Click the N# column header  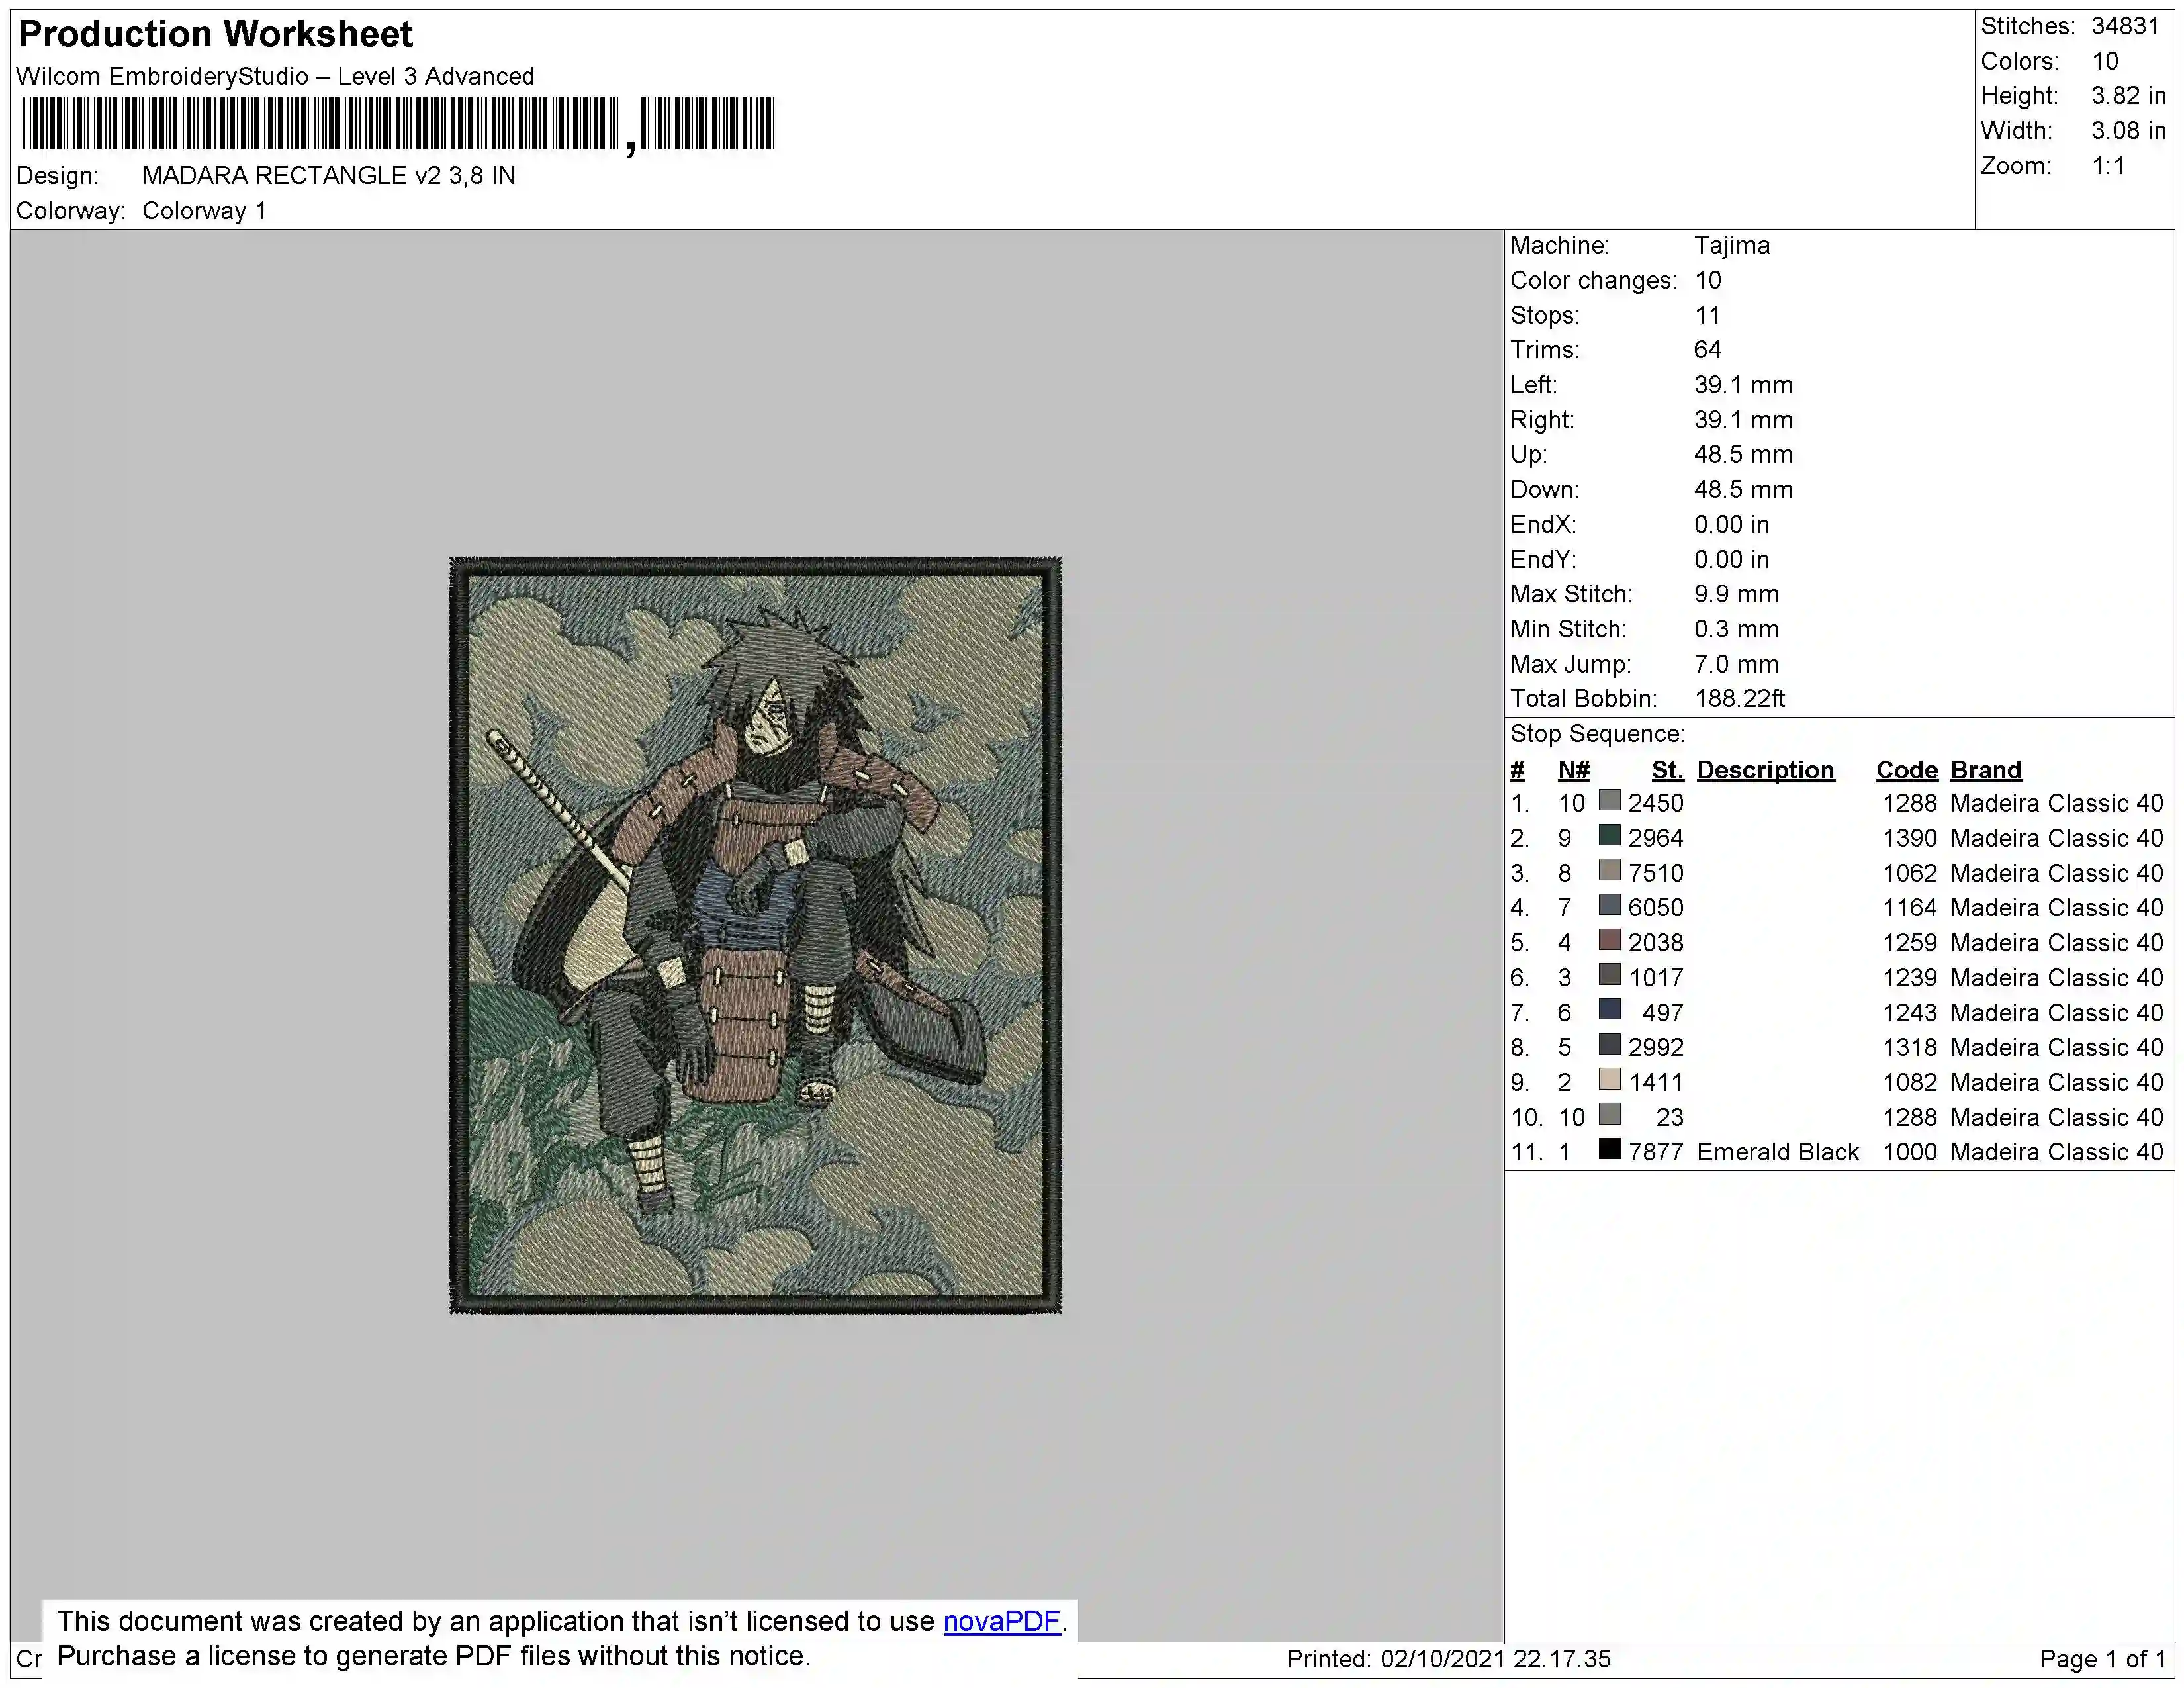(1573, 770)
